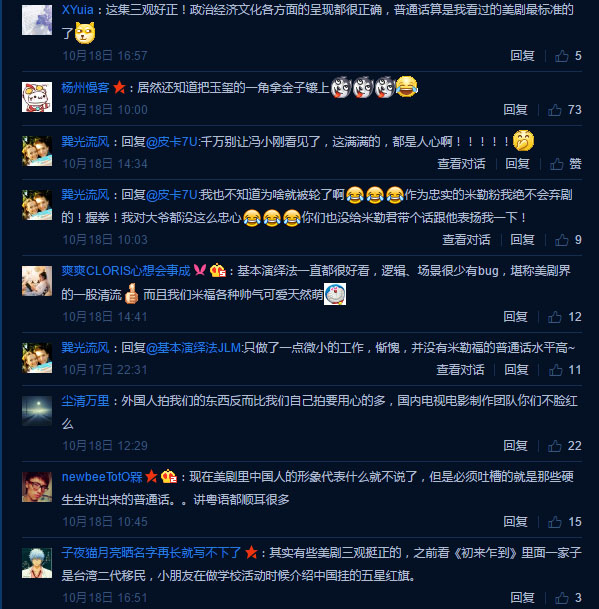Click the red star badge next to 杨州慢客
The image size is (599, 609).
coord(119,87)
